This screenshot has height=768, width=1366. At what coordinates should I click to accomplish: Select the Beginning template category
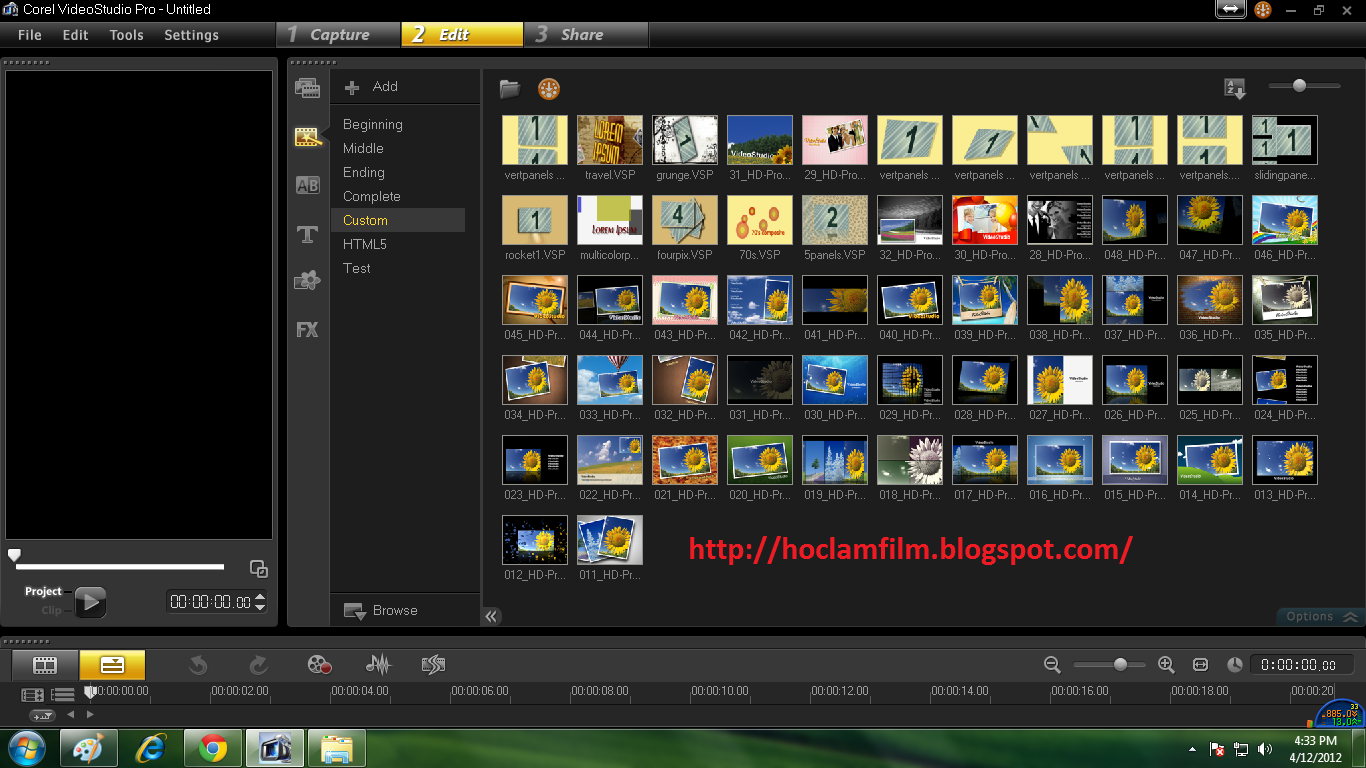click(373, 125)
